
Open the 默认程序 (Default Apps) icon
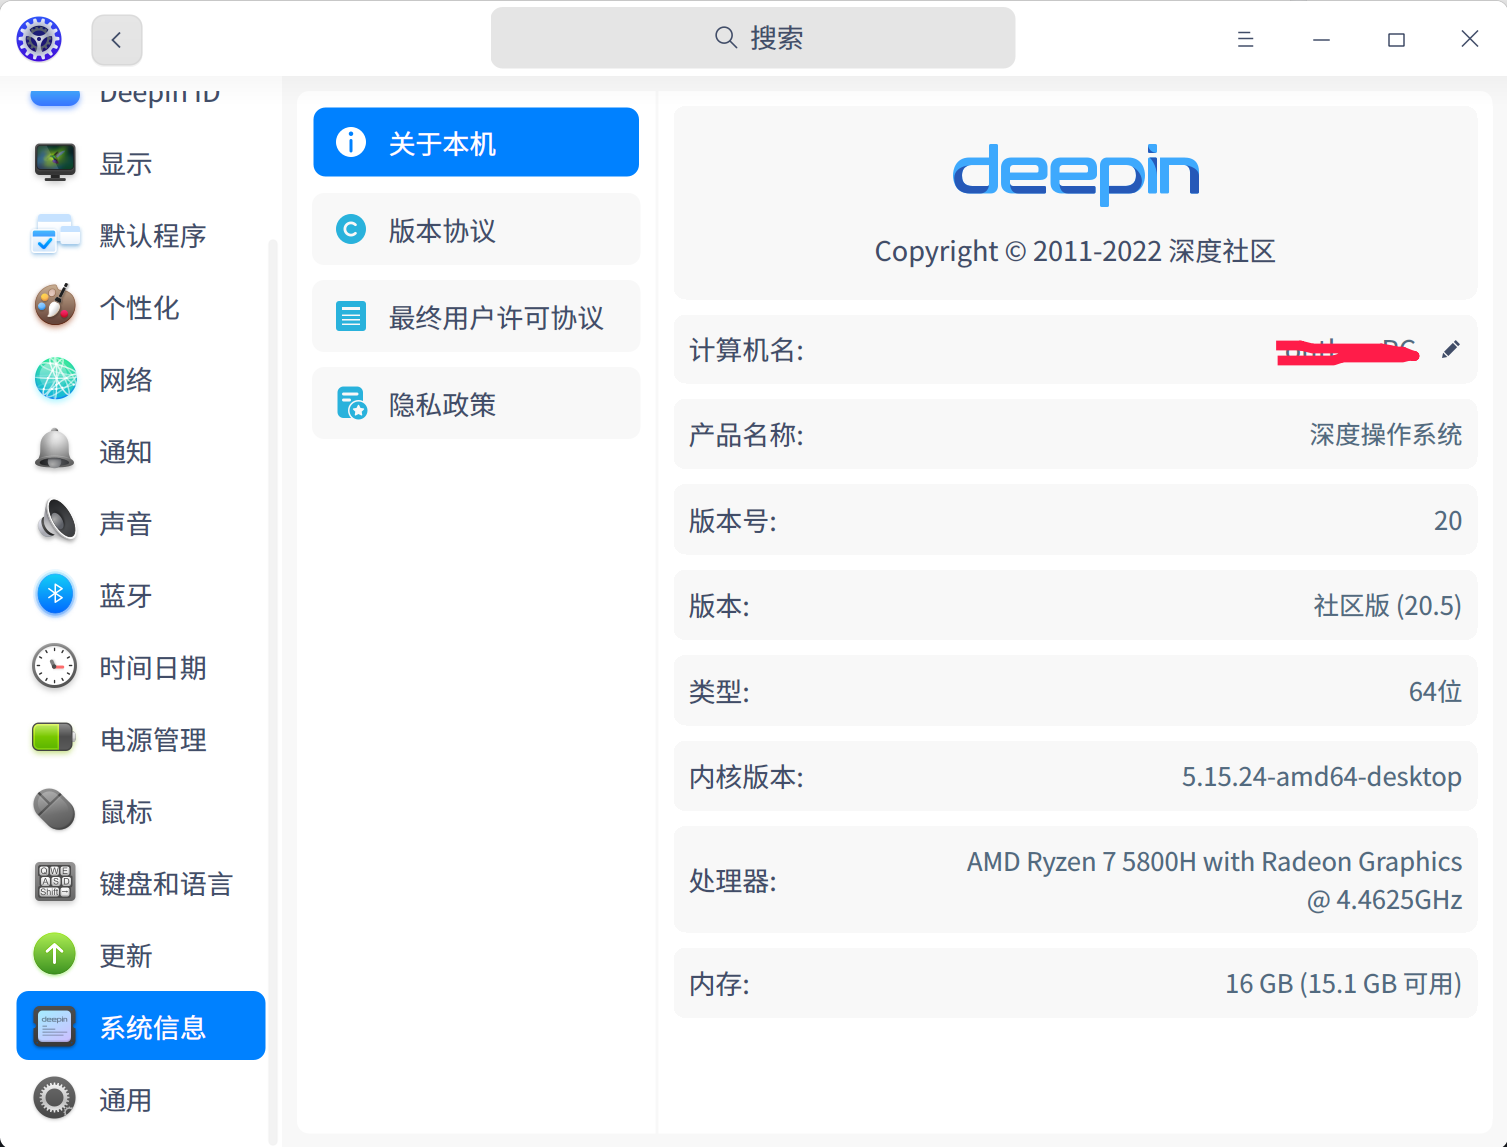point(54,235)
